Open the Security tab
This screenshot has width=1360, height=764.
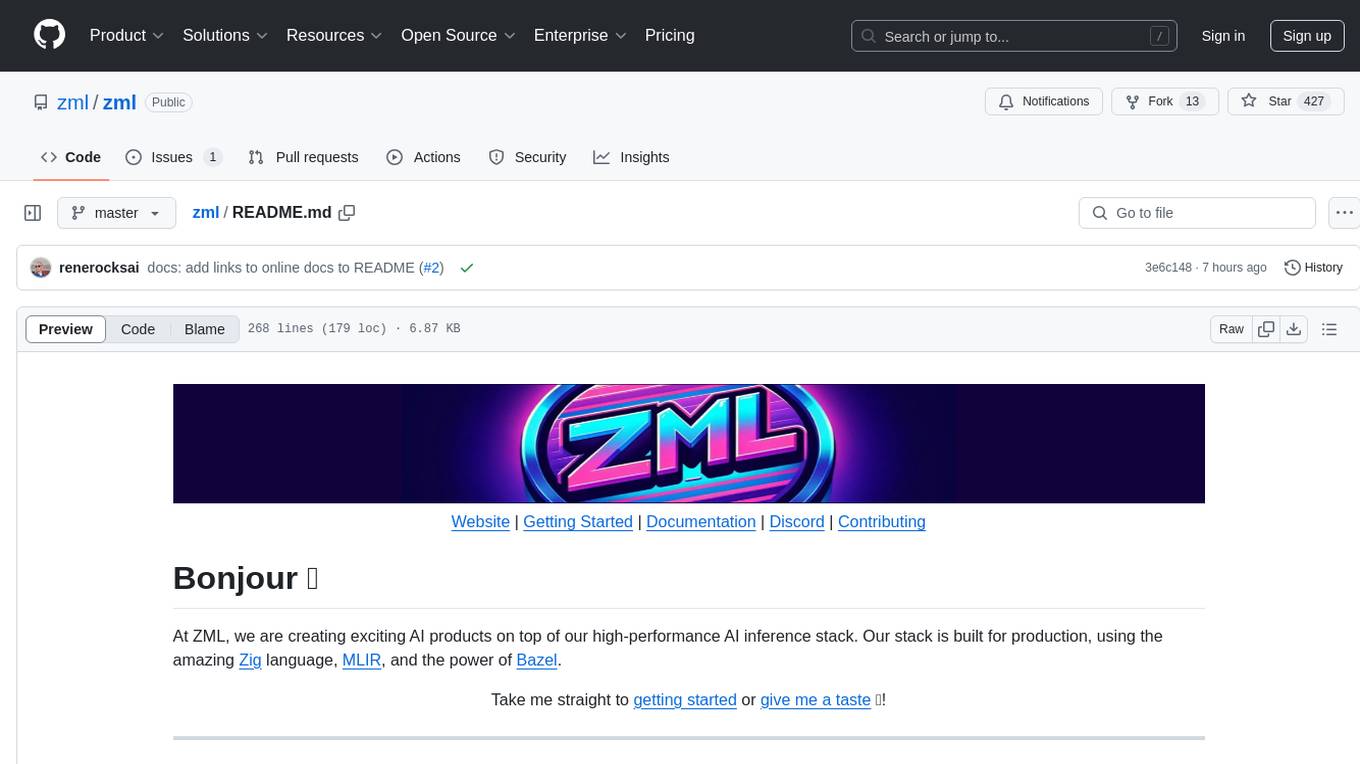pyautogui.click(x=527, y=157)
